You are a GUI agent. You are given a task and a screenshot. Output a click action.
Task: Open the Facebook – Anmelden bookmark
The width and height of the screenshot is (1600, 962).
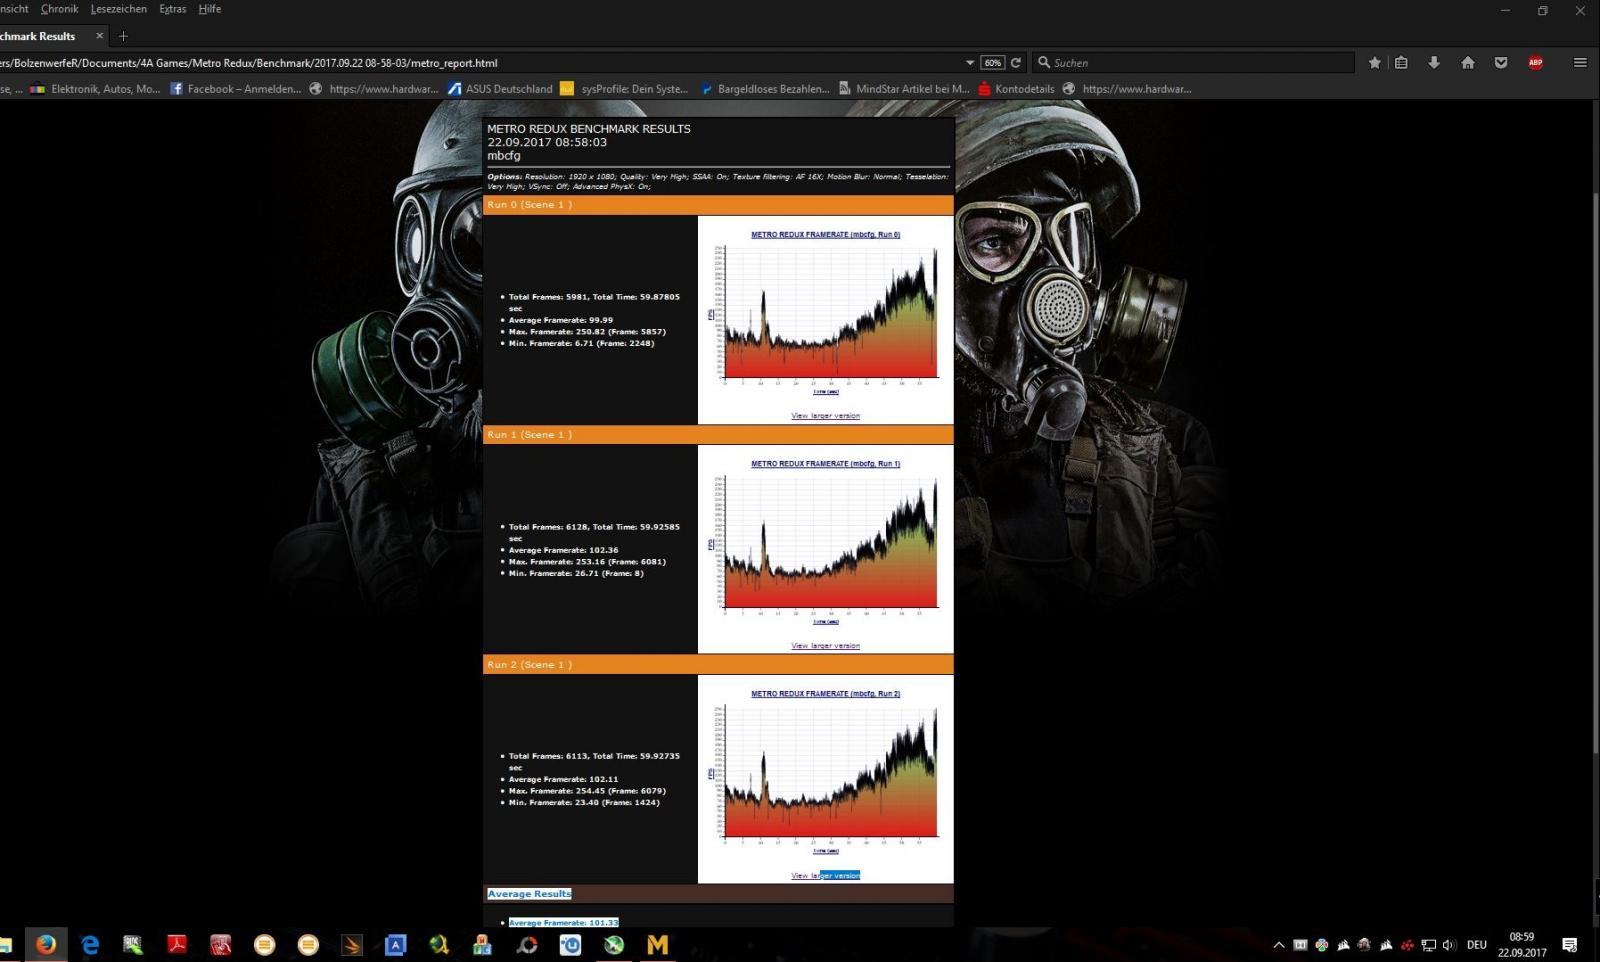(235, 89)
